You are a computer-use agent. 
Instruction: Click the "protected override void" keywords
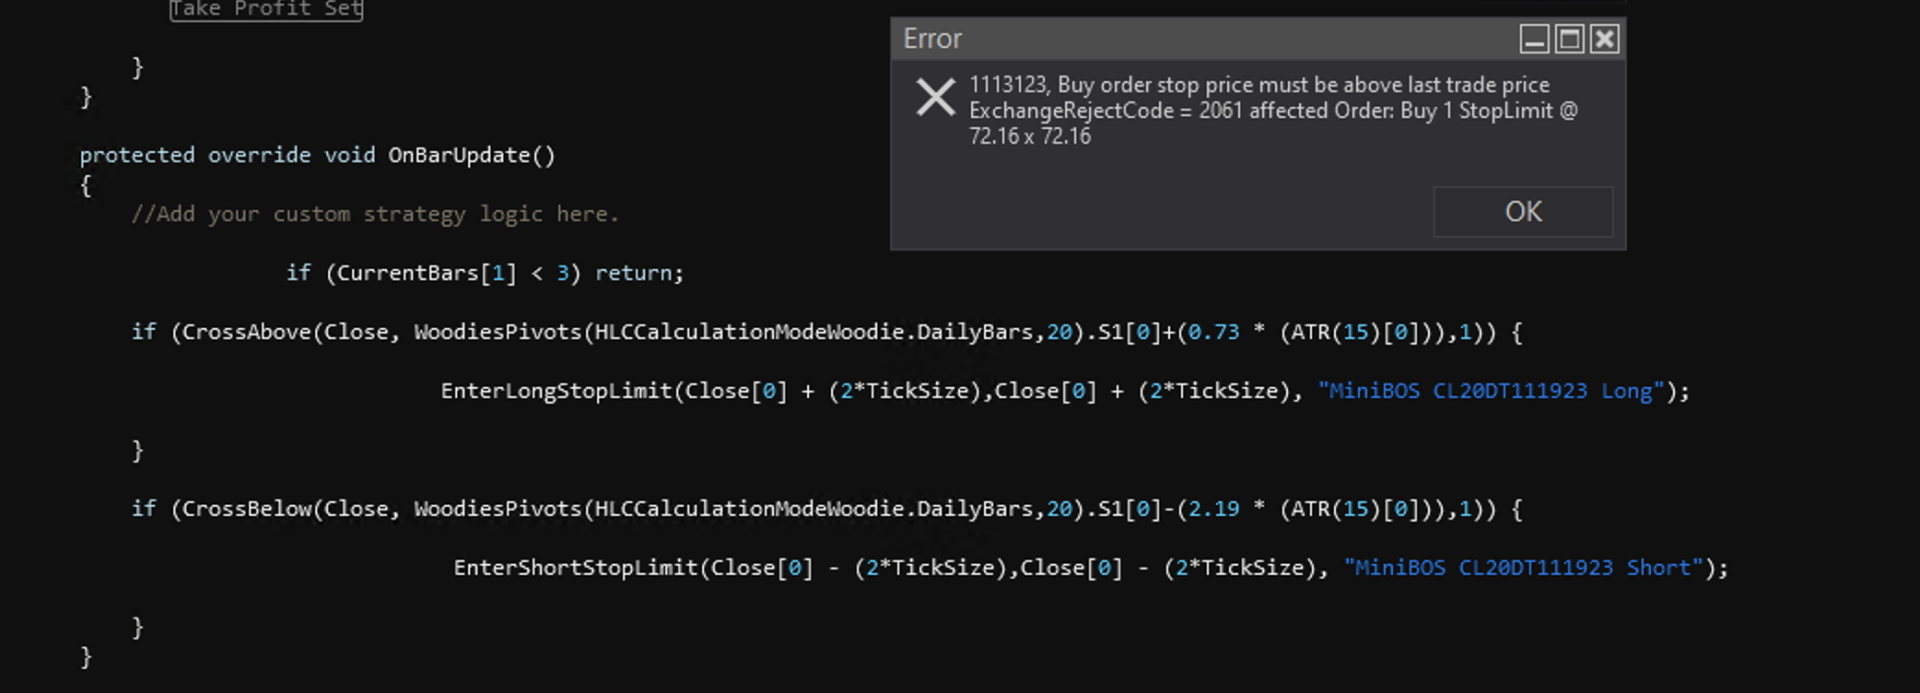coord(227,155)
